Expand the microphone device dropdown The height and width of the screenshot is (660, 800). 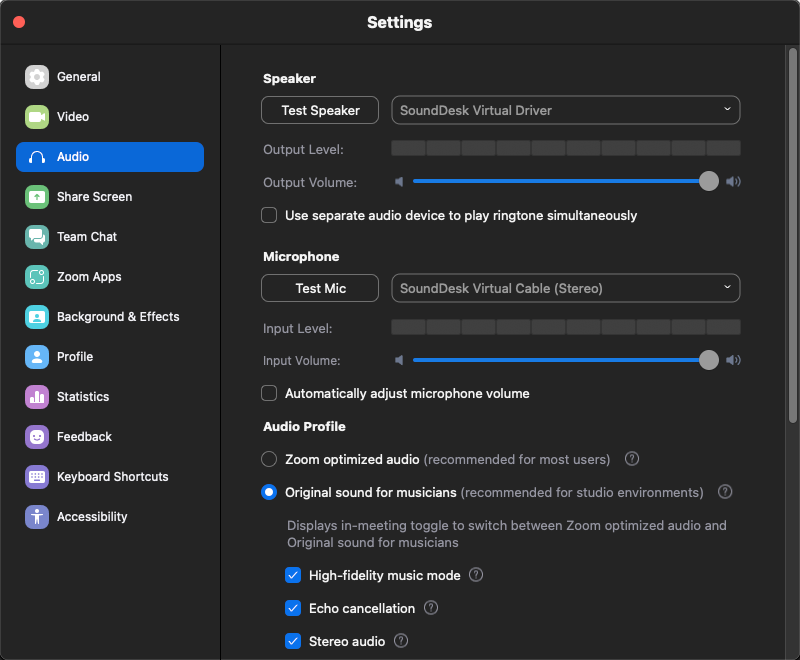tap(565, 288)
